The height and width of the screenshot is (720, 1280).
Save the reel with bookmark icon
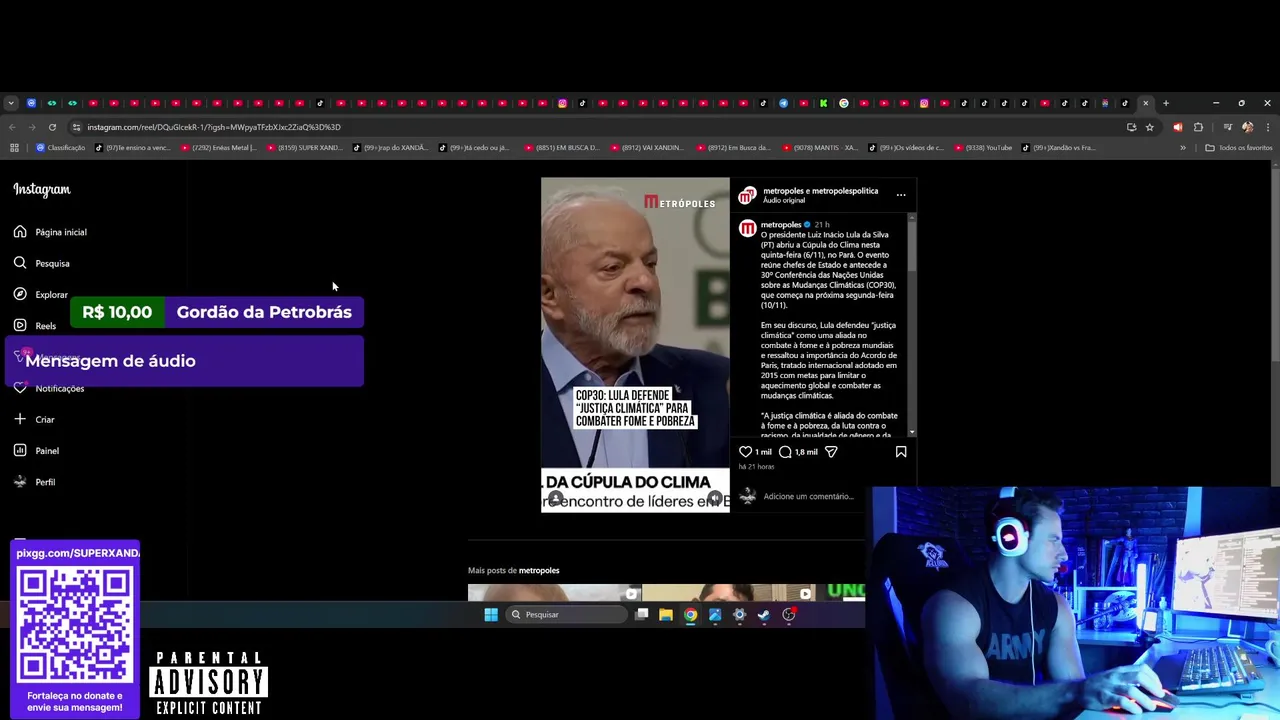pos(901,452)
